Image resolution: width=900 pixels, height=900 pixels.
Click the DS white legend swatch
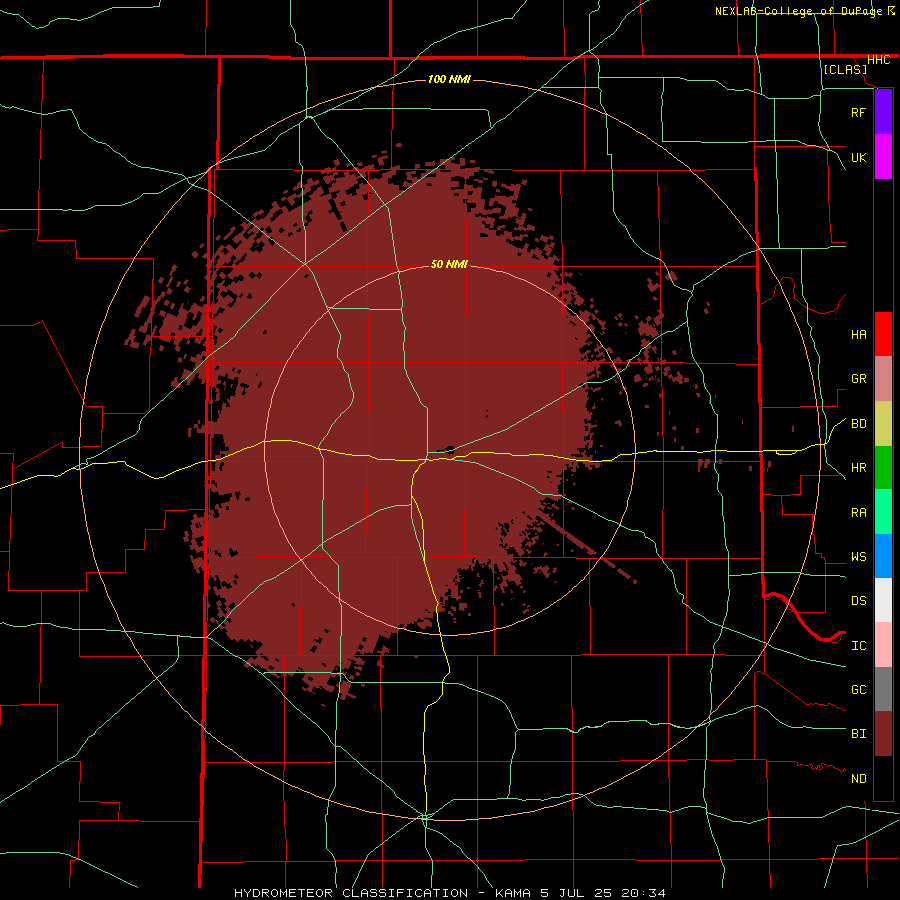(x=883, y=600)
